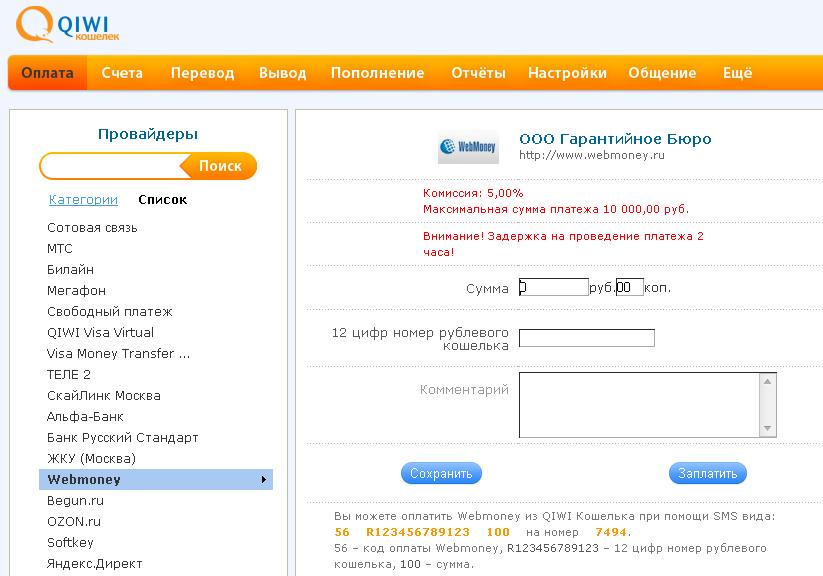823x576 pixels.
Task: Select Begun.ru provider
Action: coord(75,500)
